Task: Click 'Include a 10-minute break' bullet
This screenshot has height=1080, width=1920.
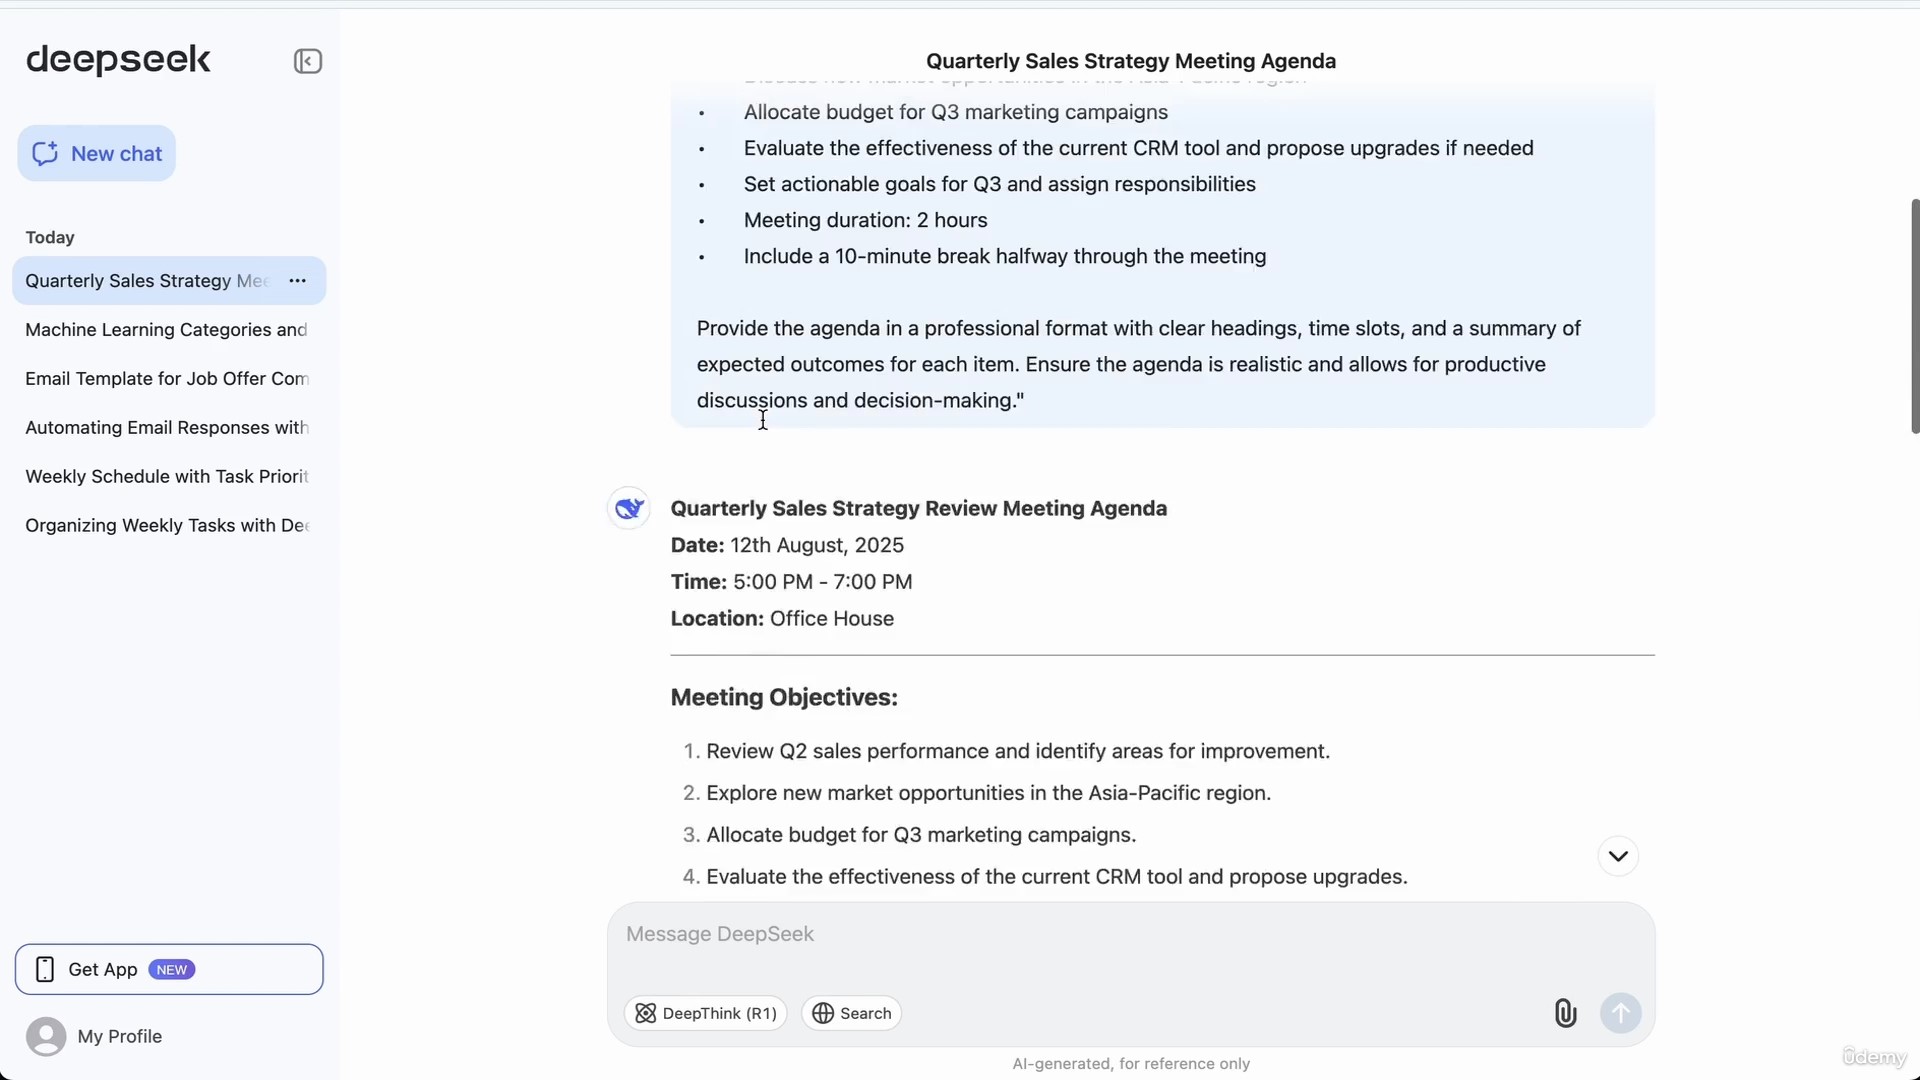Action: pyautogui.click(x=1004, y=256)
